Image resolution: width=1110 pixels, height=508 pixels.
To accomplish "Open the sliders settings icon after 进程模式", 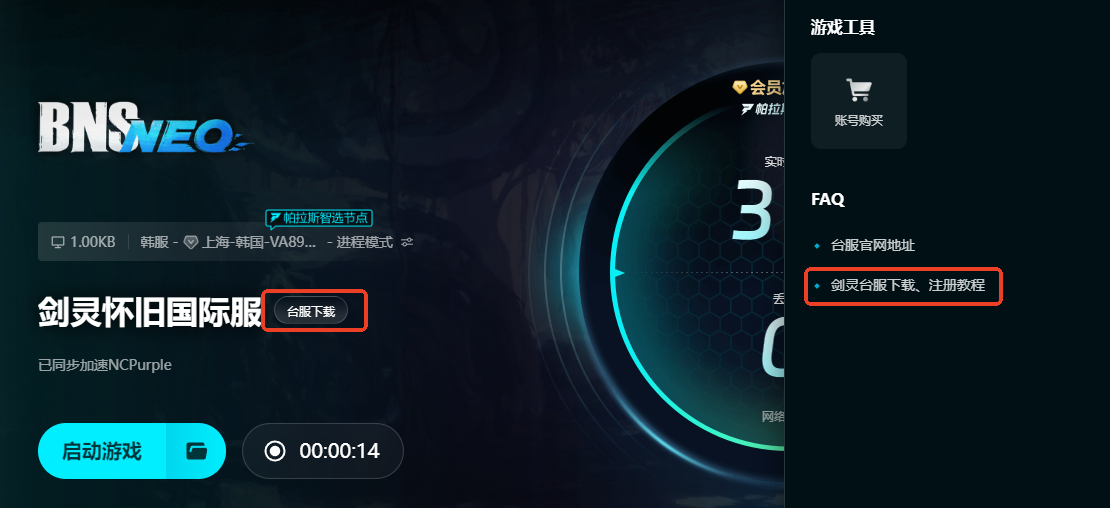I will pos(407,242).
